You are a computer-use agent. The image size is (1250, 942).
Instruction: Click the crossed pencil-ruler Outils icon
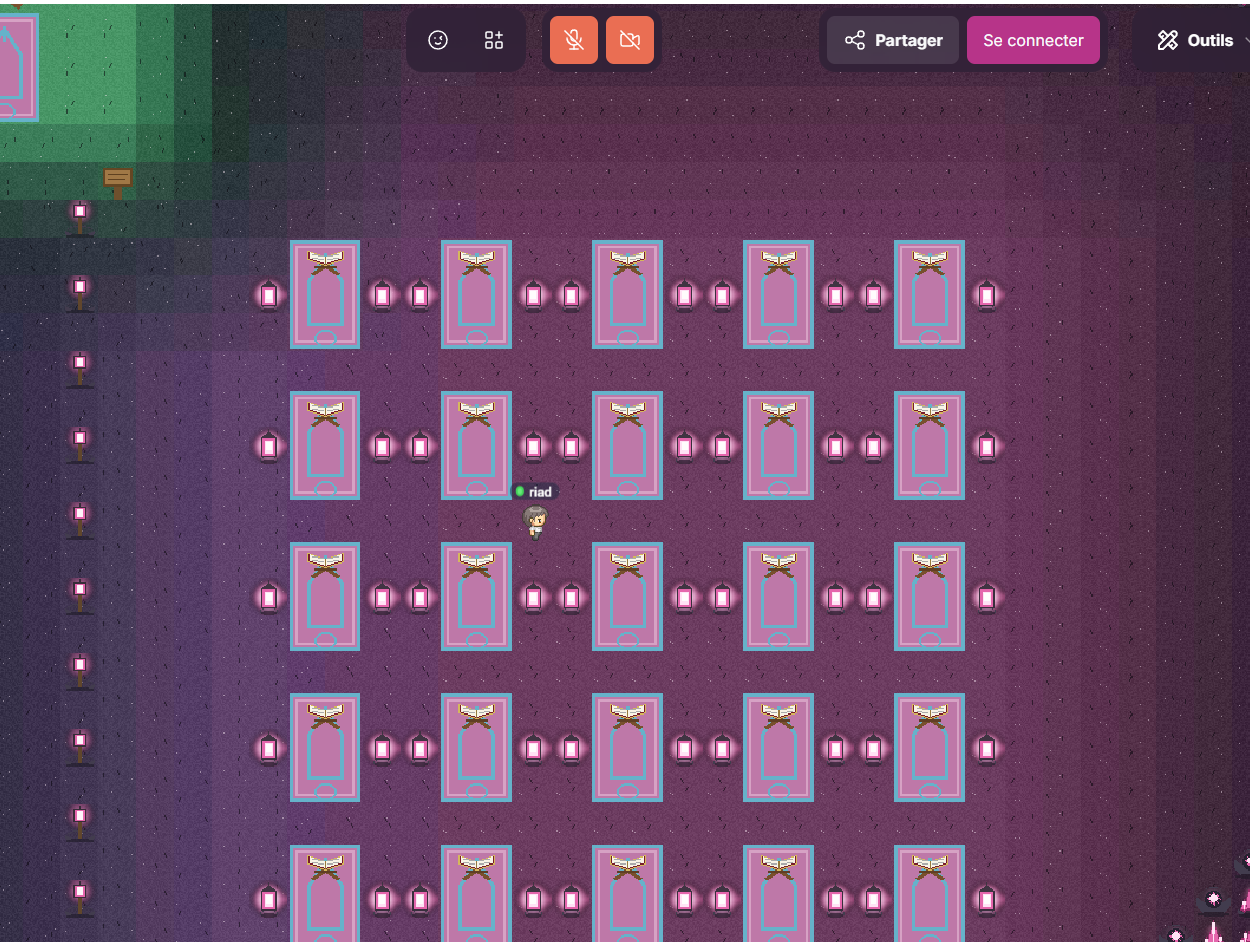point(1167,40)
